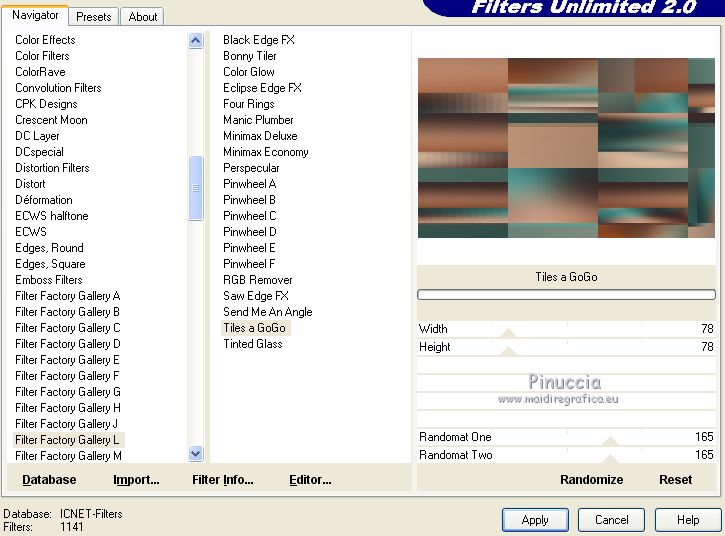Select Filter Factory Gallery C

[68, 328]
